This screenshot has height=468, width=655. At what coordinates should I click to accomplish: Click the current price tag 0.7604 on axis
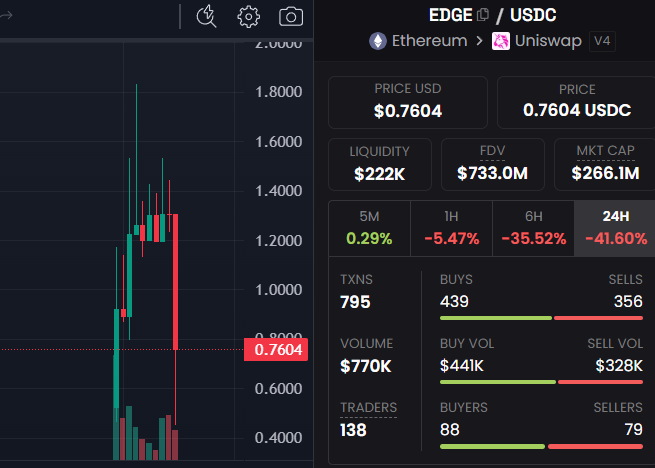point(276,349)
